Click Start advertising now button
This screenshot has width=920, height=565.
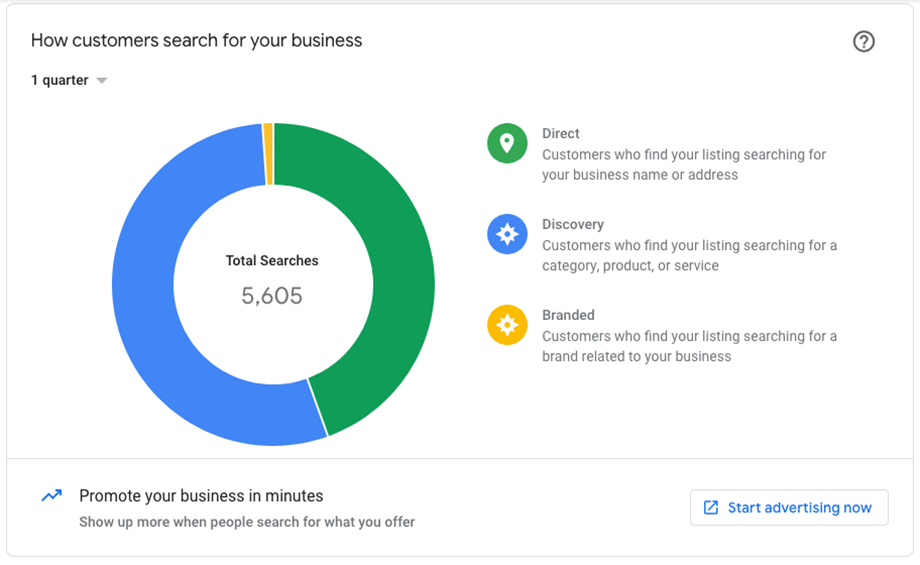click(x=789, y=508)
